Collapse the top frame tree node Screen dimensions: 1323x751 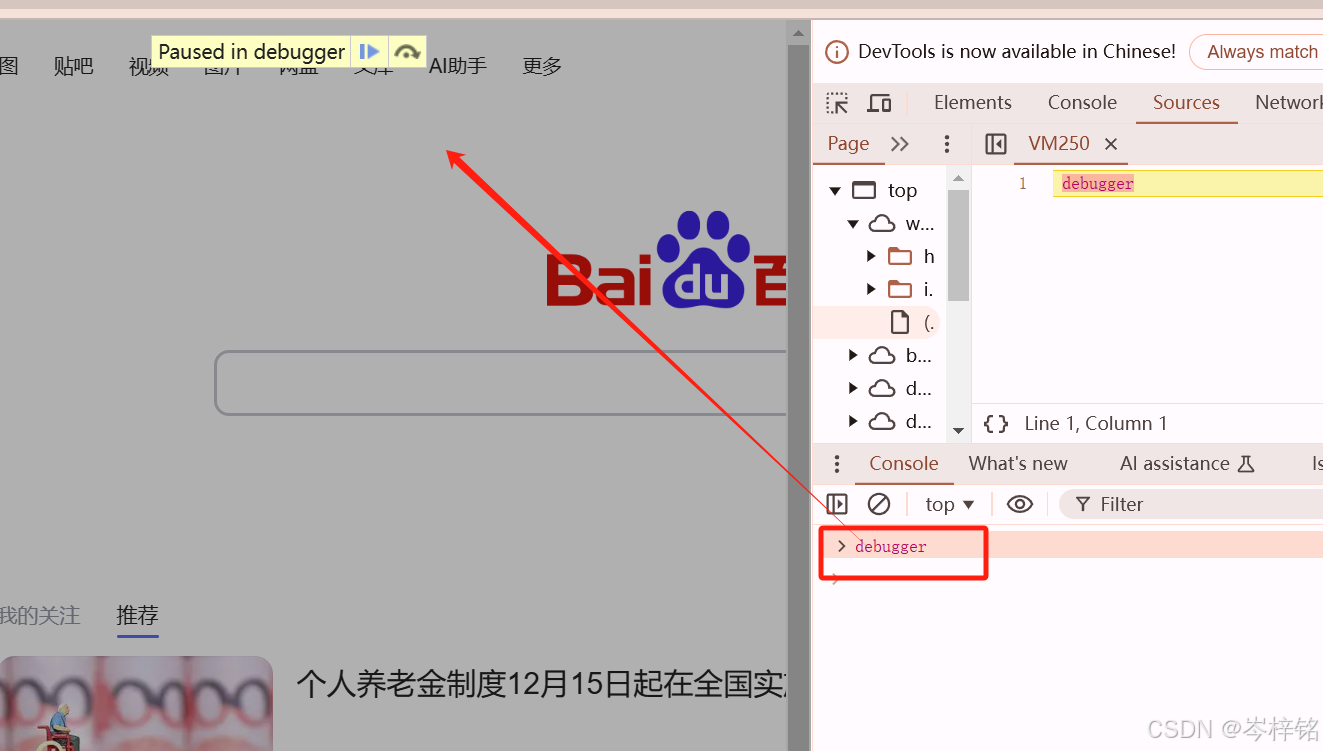click(x=835, y=190)
